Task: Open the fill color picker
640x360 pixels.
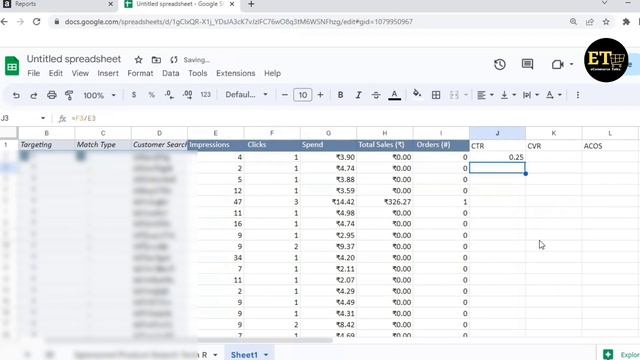Action: (417, 94)
